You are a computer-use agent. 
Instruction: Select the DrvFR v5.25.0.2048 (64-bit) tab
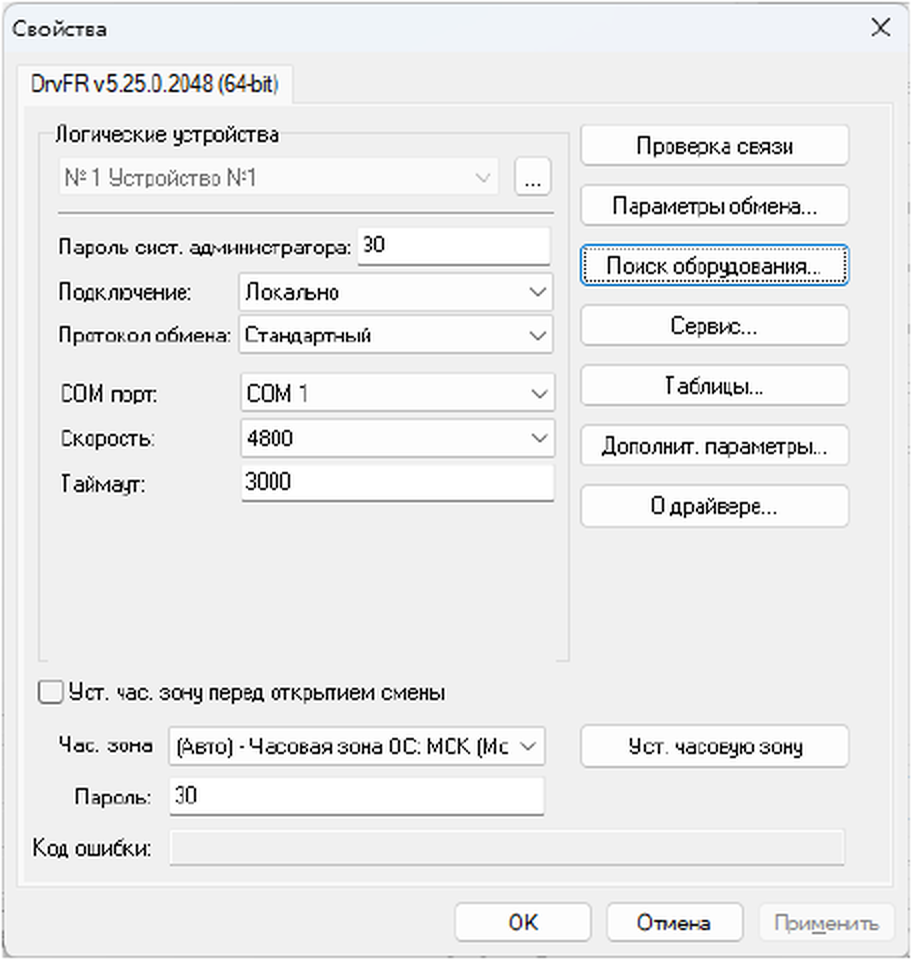click(x=155, y=83)
